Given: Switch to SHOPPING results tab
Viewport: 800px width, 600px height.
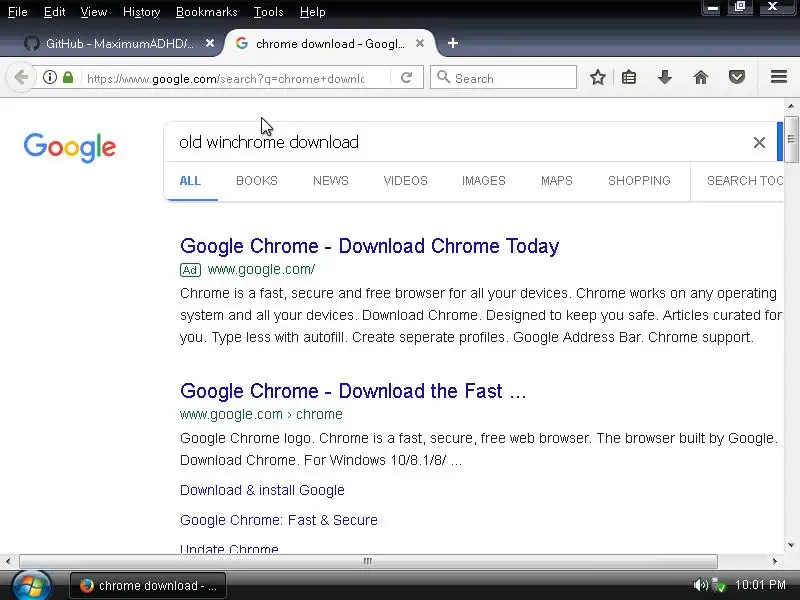Looking at the screenshot, I should (x=639, y=181).
